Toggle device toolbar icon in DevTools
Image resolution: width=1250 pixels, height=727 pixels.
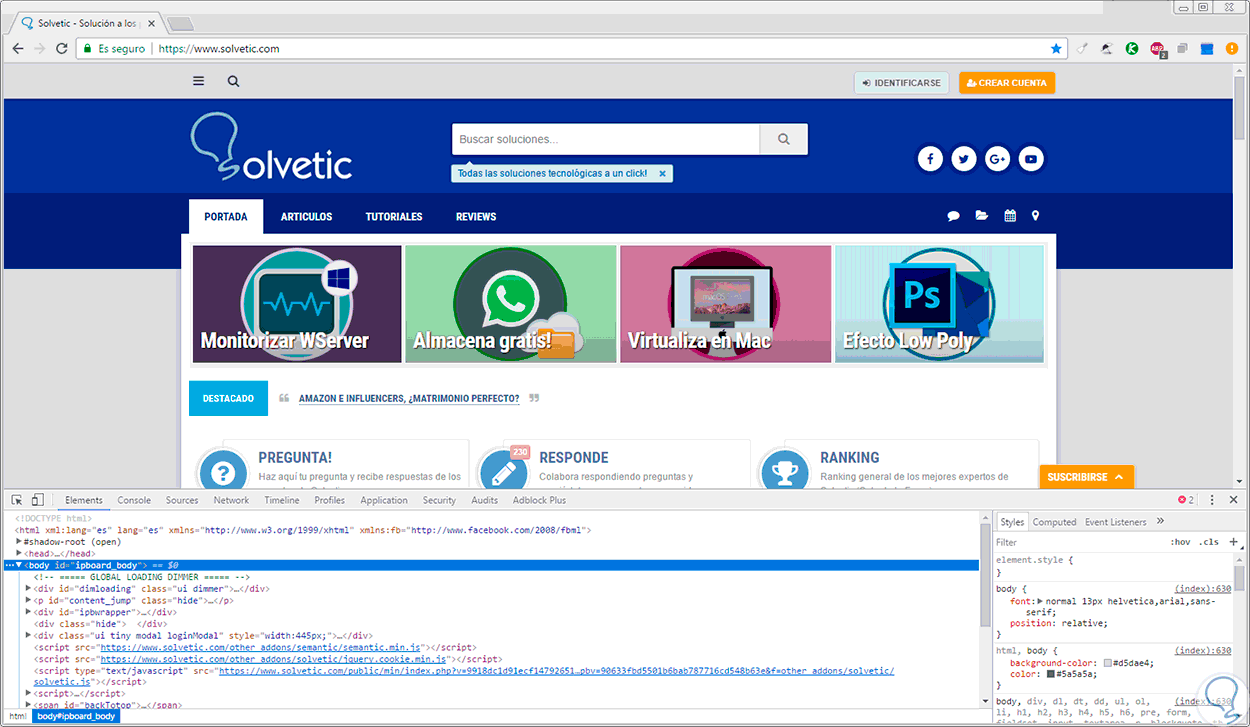click(37, 500)
